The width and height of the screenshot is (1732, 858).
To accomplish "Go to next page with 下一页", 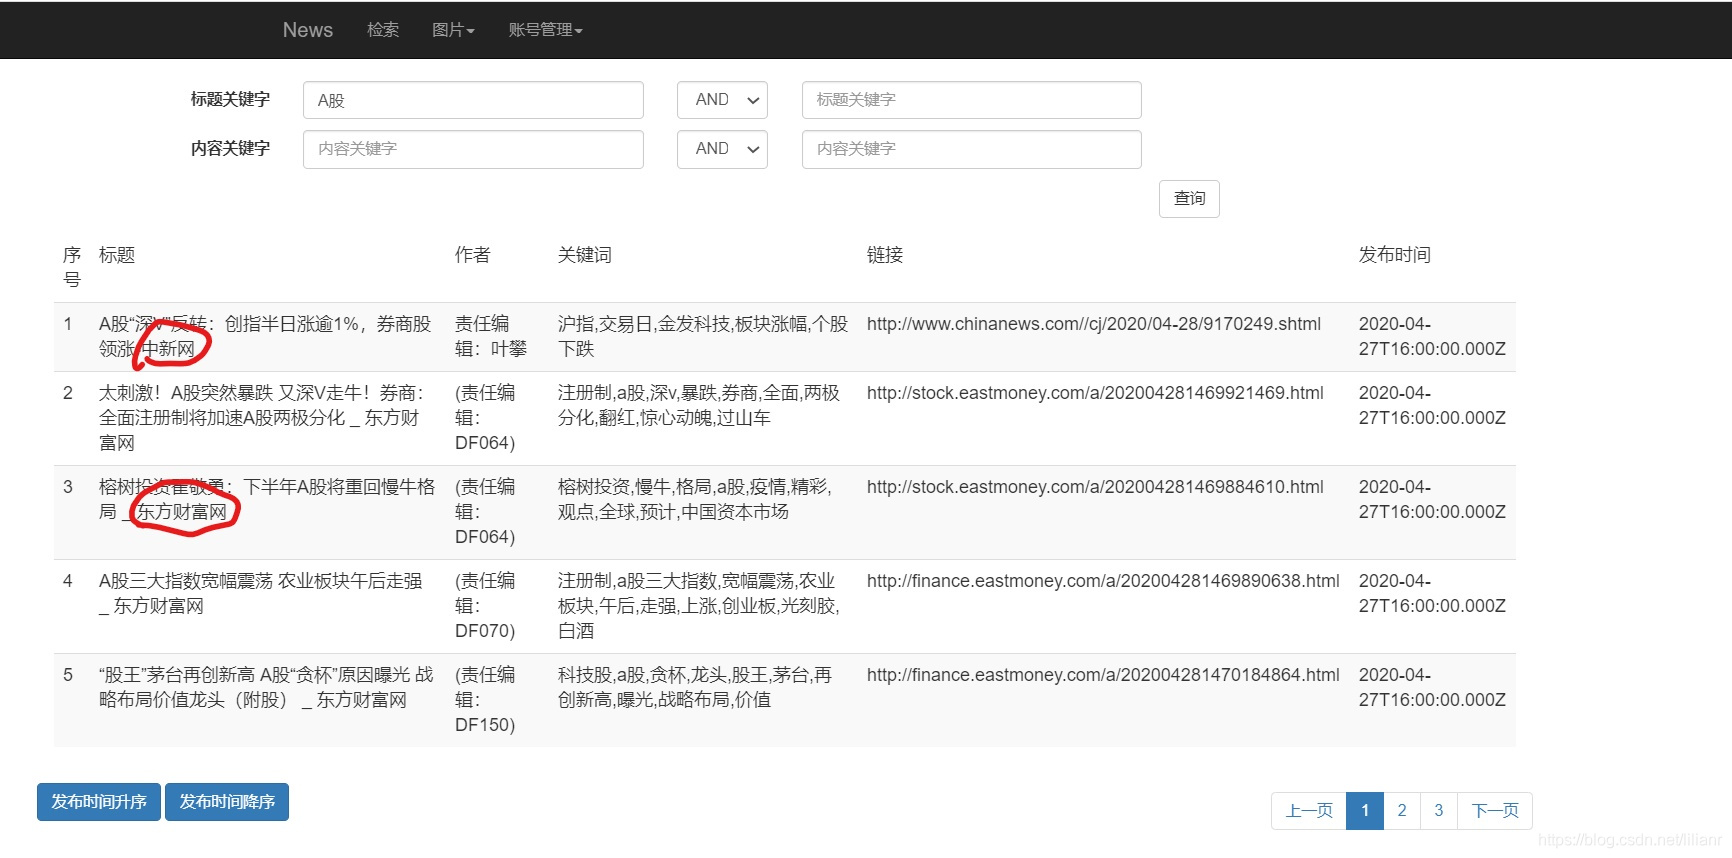I will pyautogui.click(x=1495, y=811).
